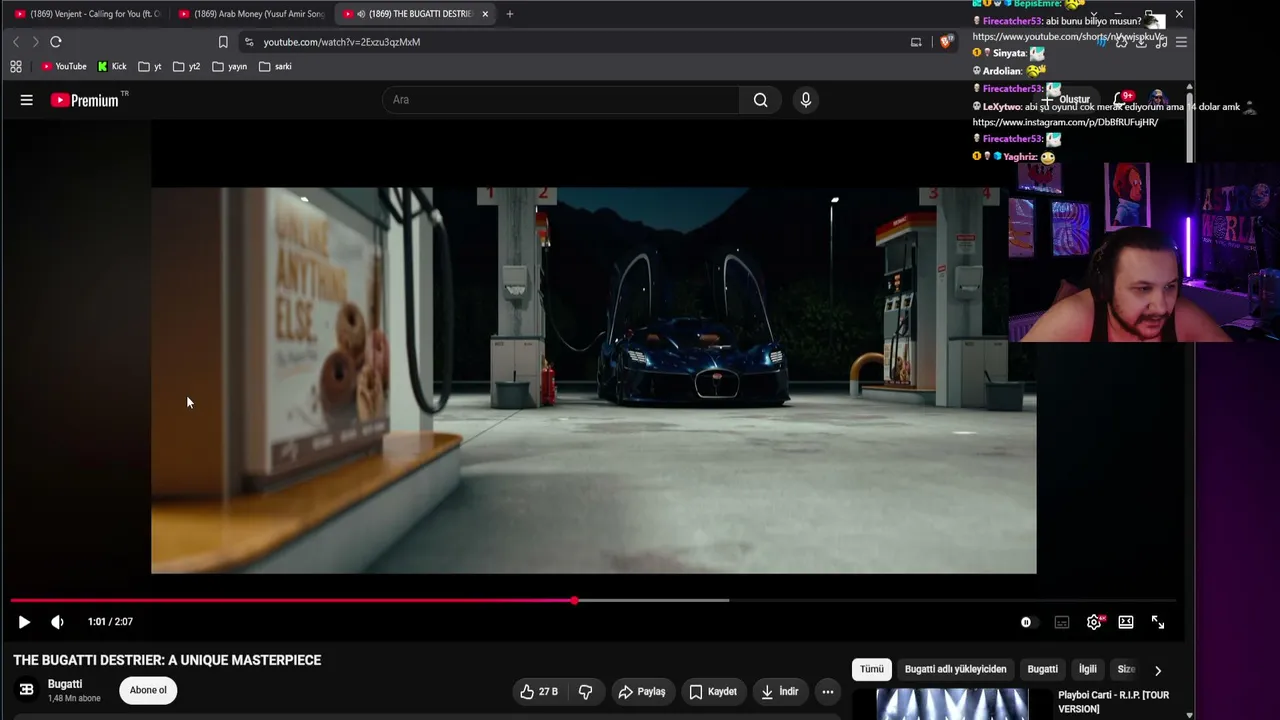This screenshot has width=1280, height=720.
Task: Click the 1:01 / 2:07 time display
Action: click(110, 622)
